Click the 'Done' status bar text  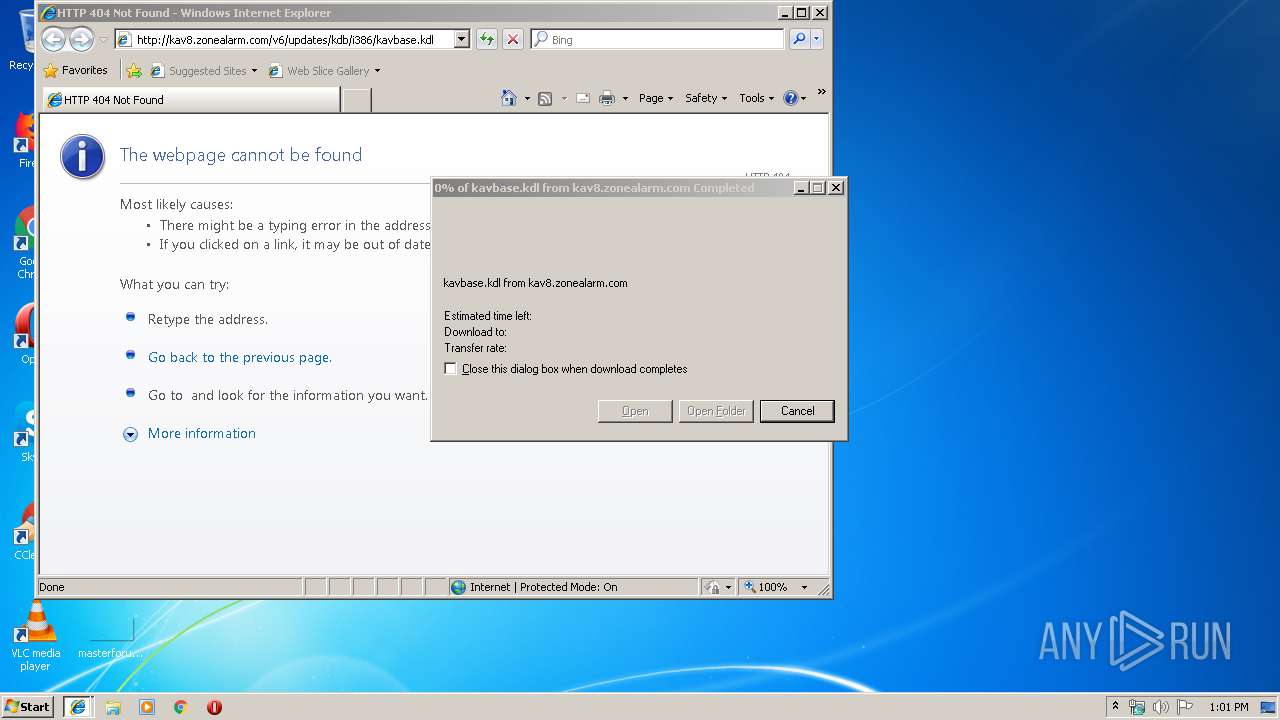tap(52, 587)
